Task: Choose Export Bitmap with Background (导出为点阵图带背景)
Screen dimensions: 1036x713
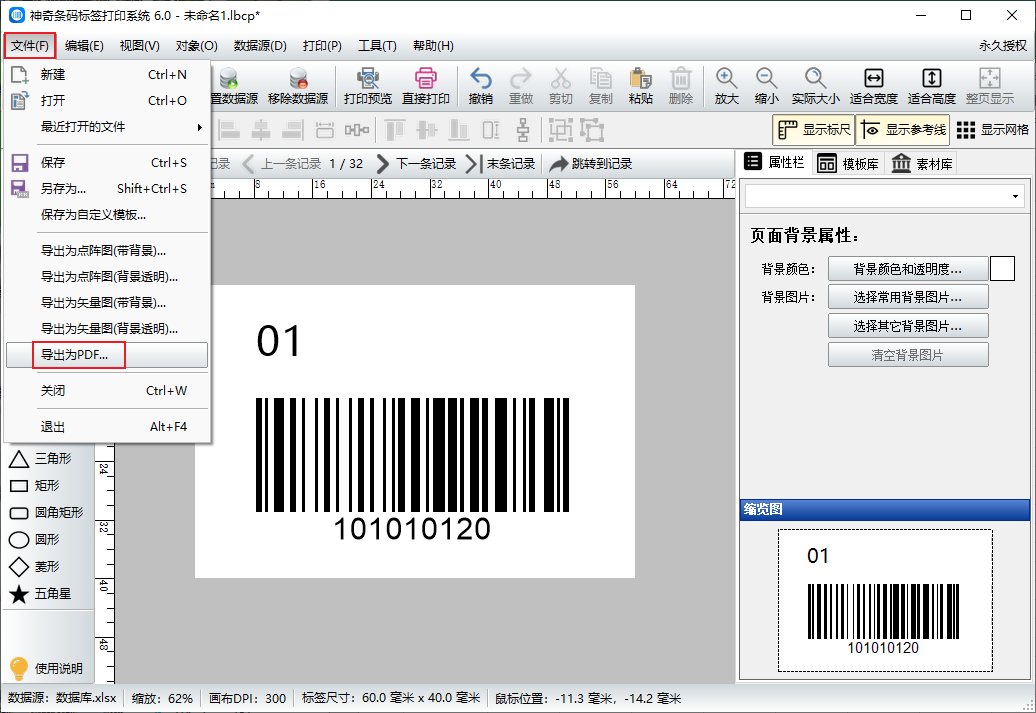Action: [x=107, y=250]
